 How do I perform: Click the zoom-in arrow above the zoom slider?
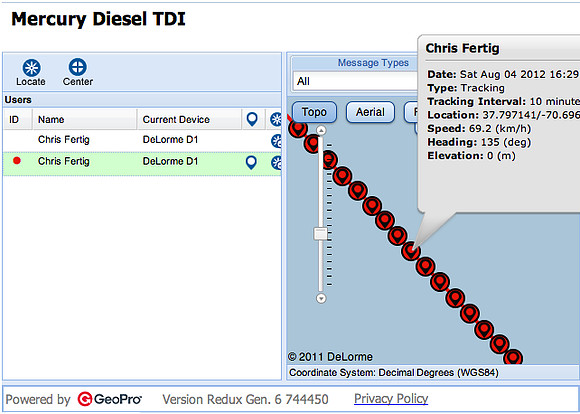click(321, 130)
